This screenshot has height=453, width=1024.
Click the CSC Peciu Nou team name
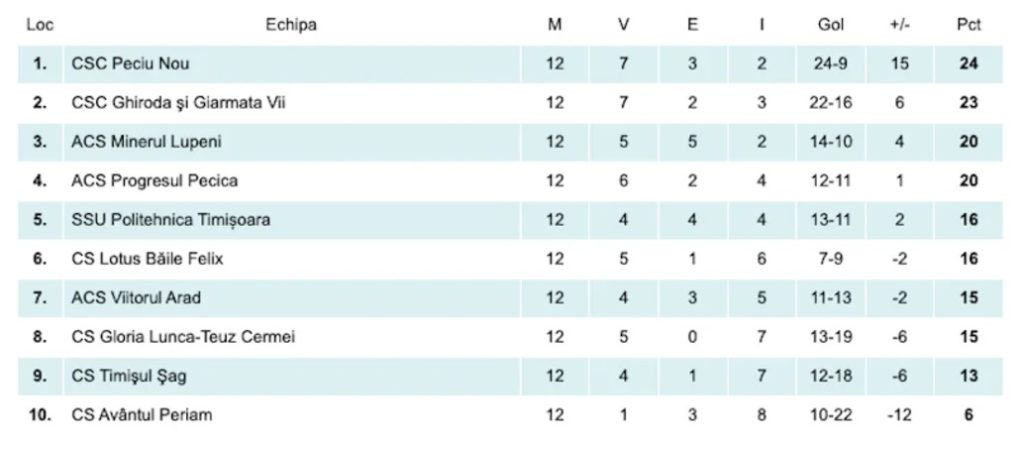click(x=130, y=64)
